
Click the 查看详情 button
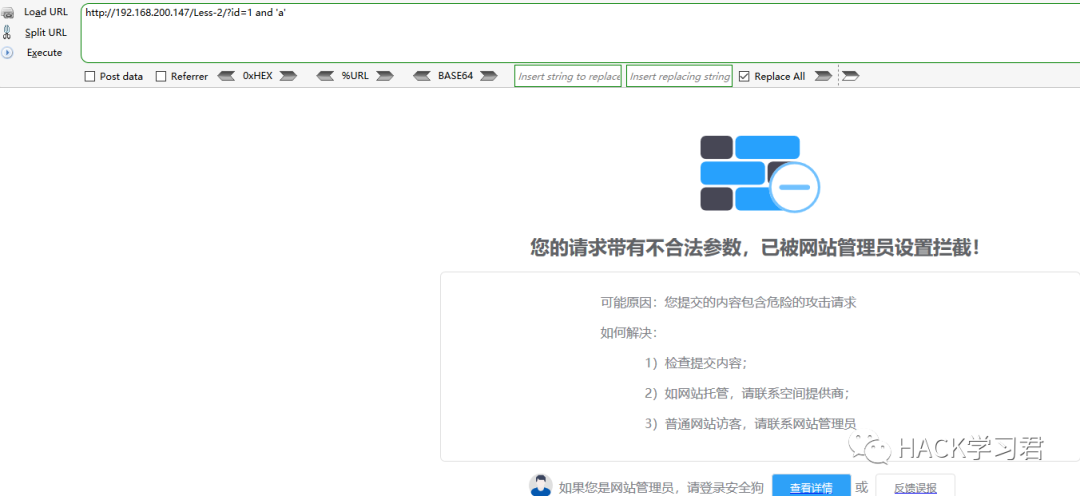(x=811, y=488)
